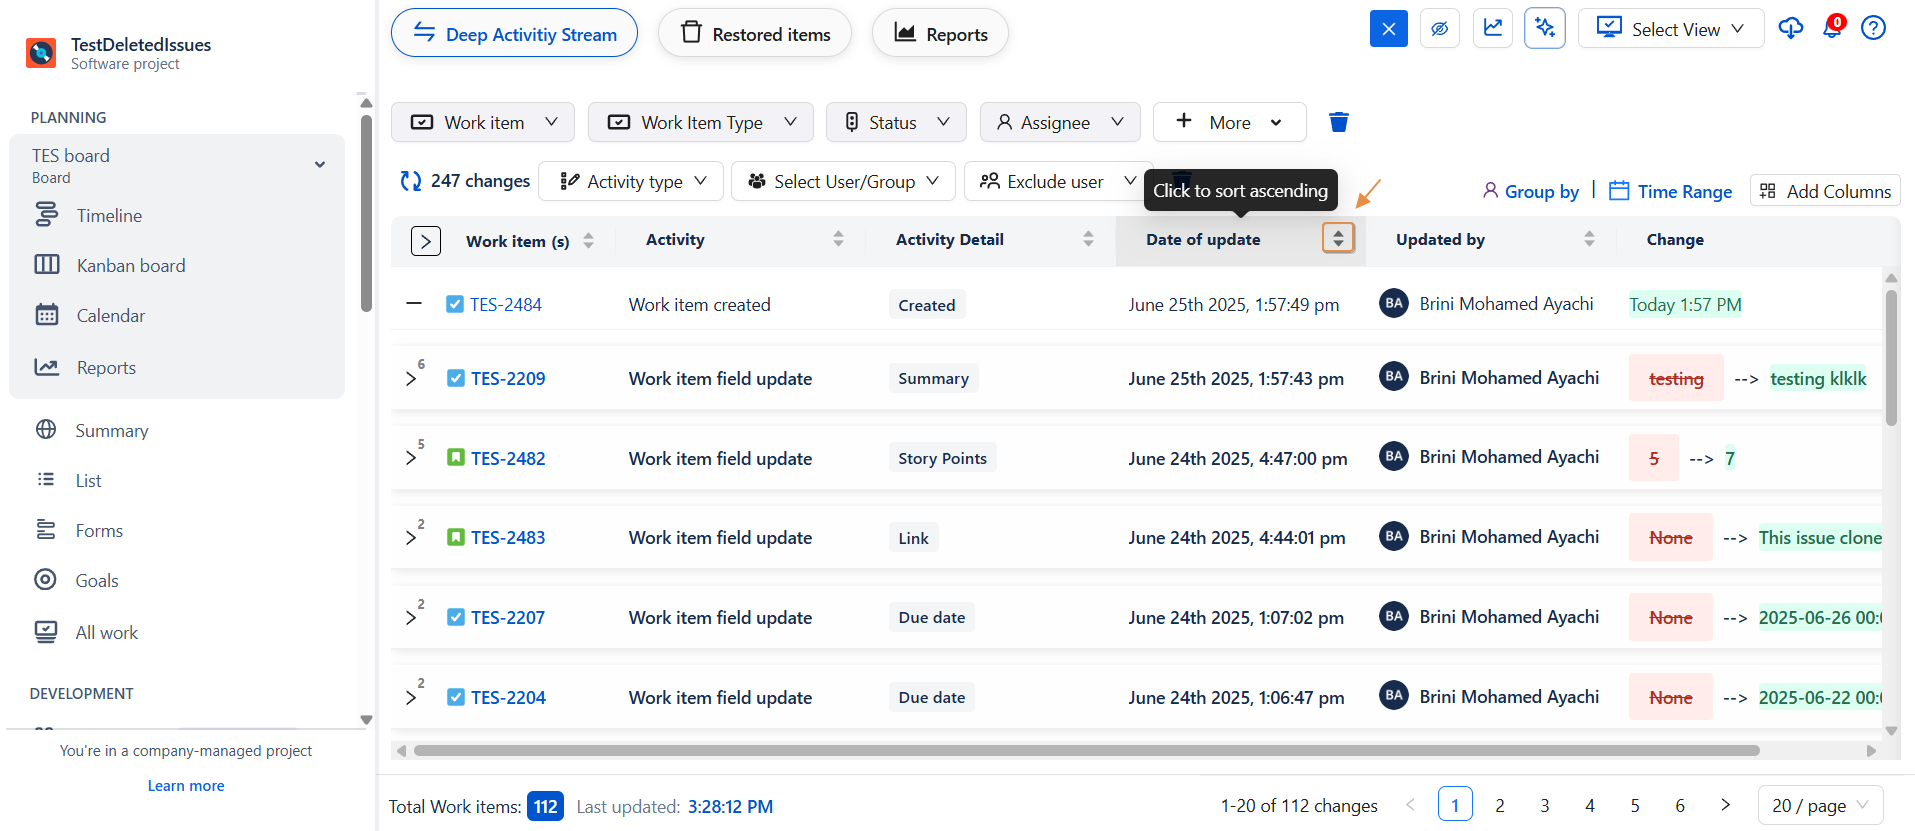Expand the TES-2209 row changes
The height and width of the screenshot is (831, 1915).
(411, 379)
